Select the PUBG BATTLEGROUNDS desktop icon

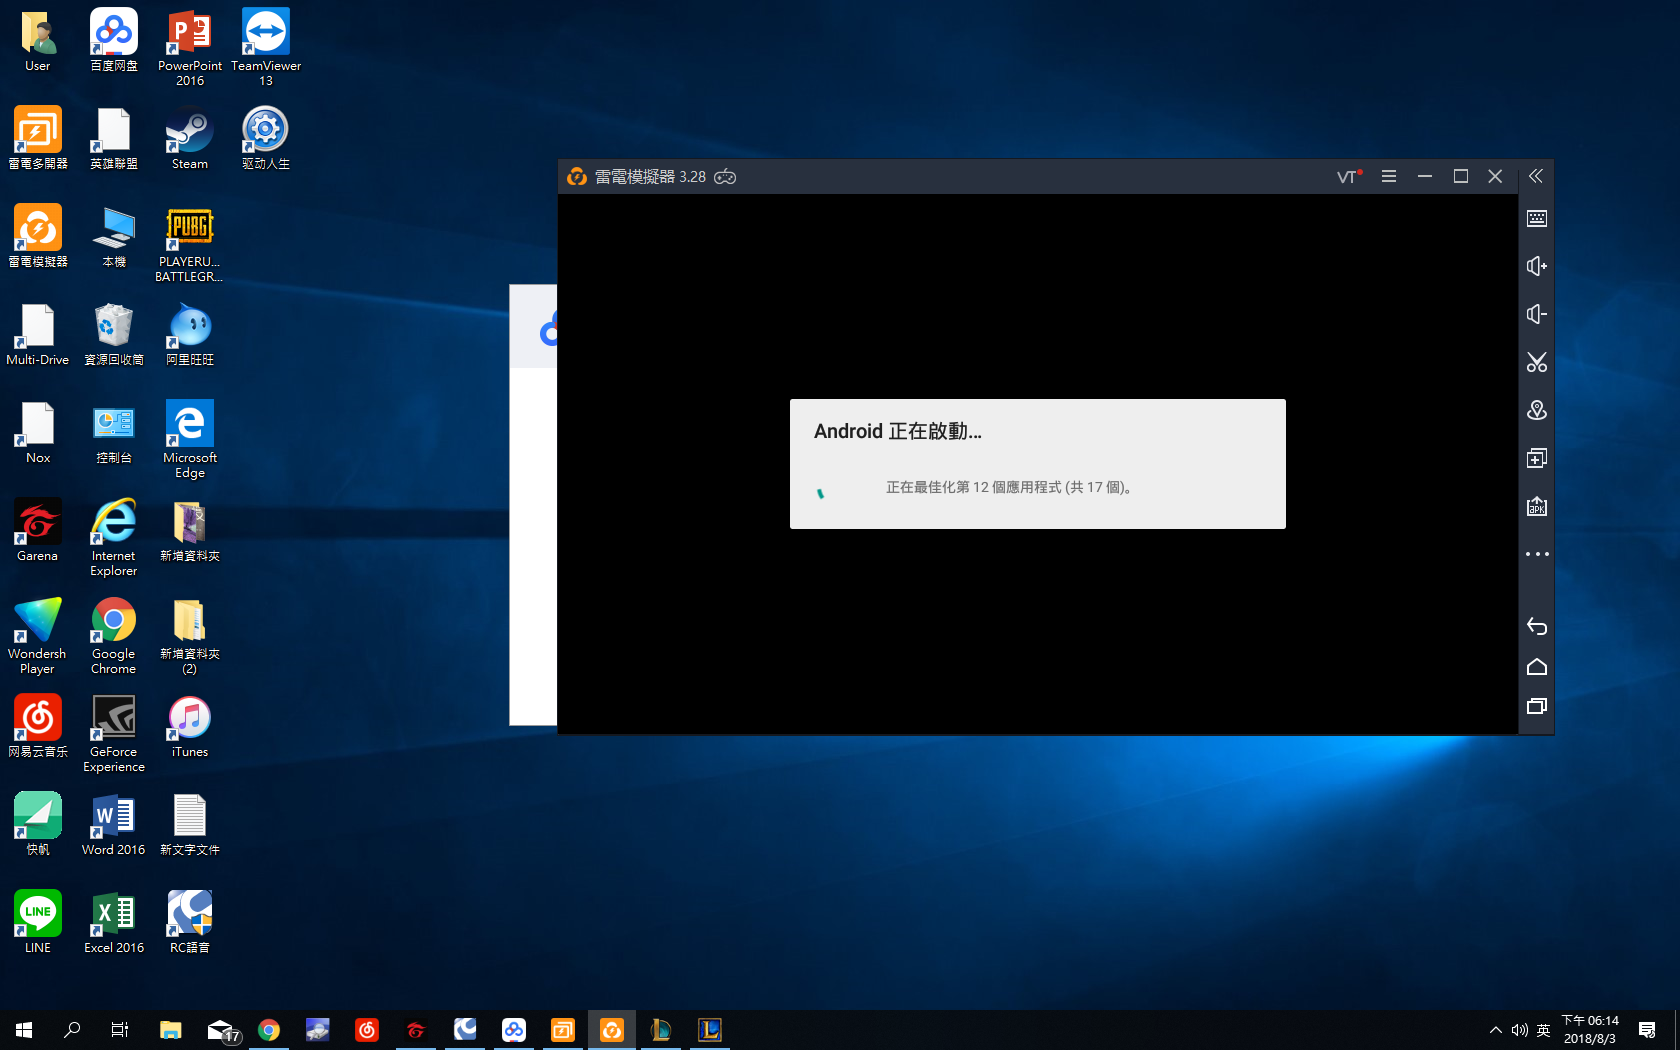tap(190, 243)
